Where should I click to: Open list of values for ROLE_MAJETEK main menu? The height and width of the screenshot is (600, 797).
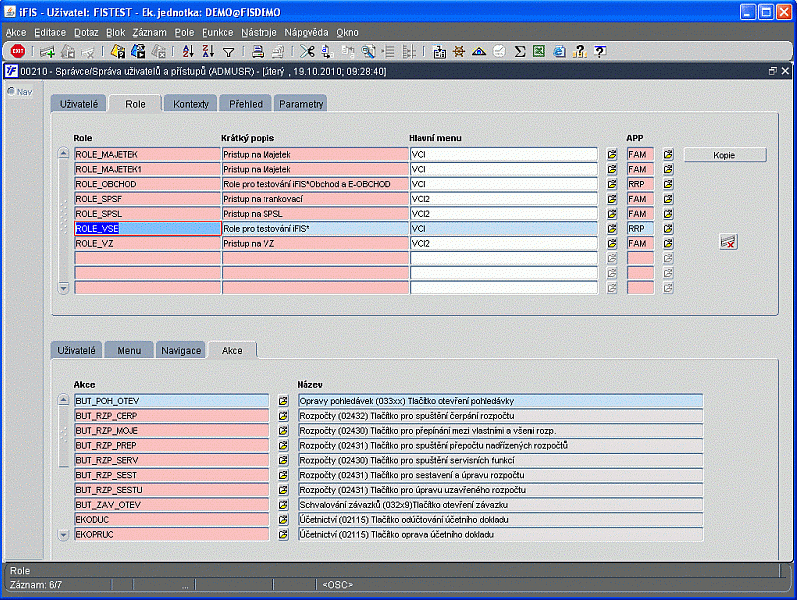coord(613,155)
